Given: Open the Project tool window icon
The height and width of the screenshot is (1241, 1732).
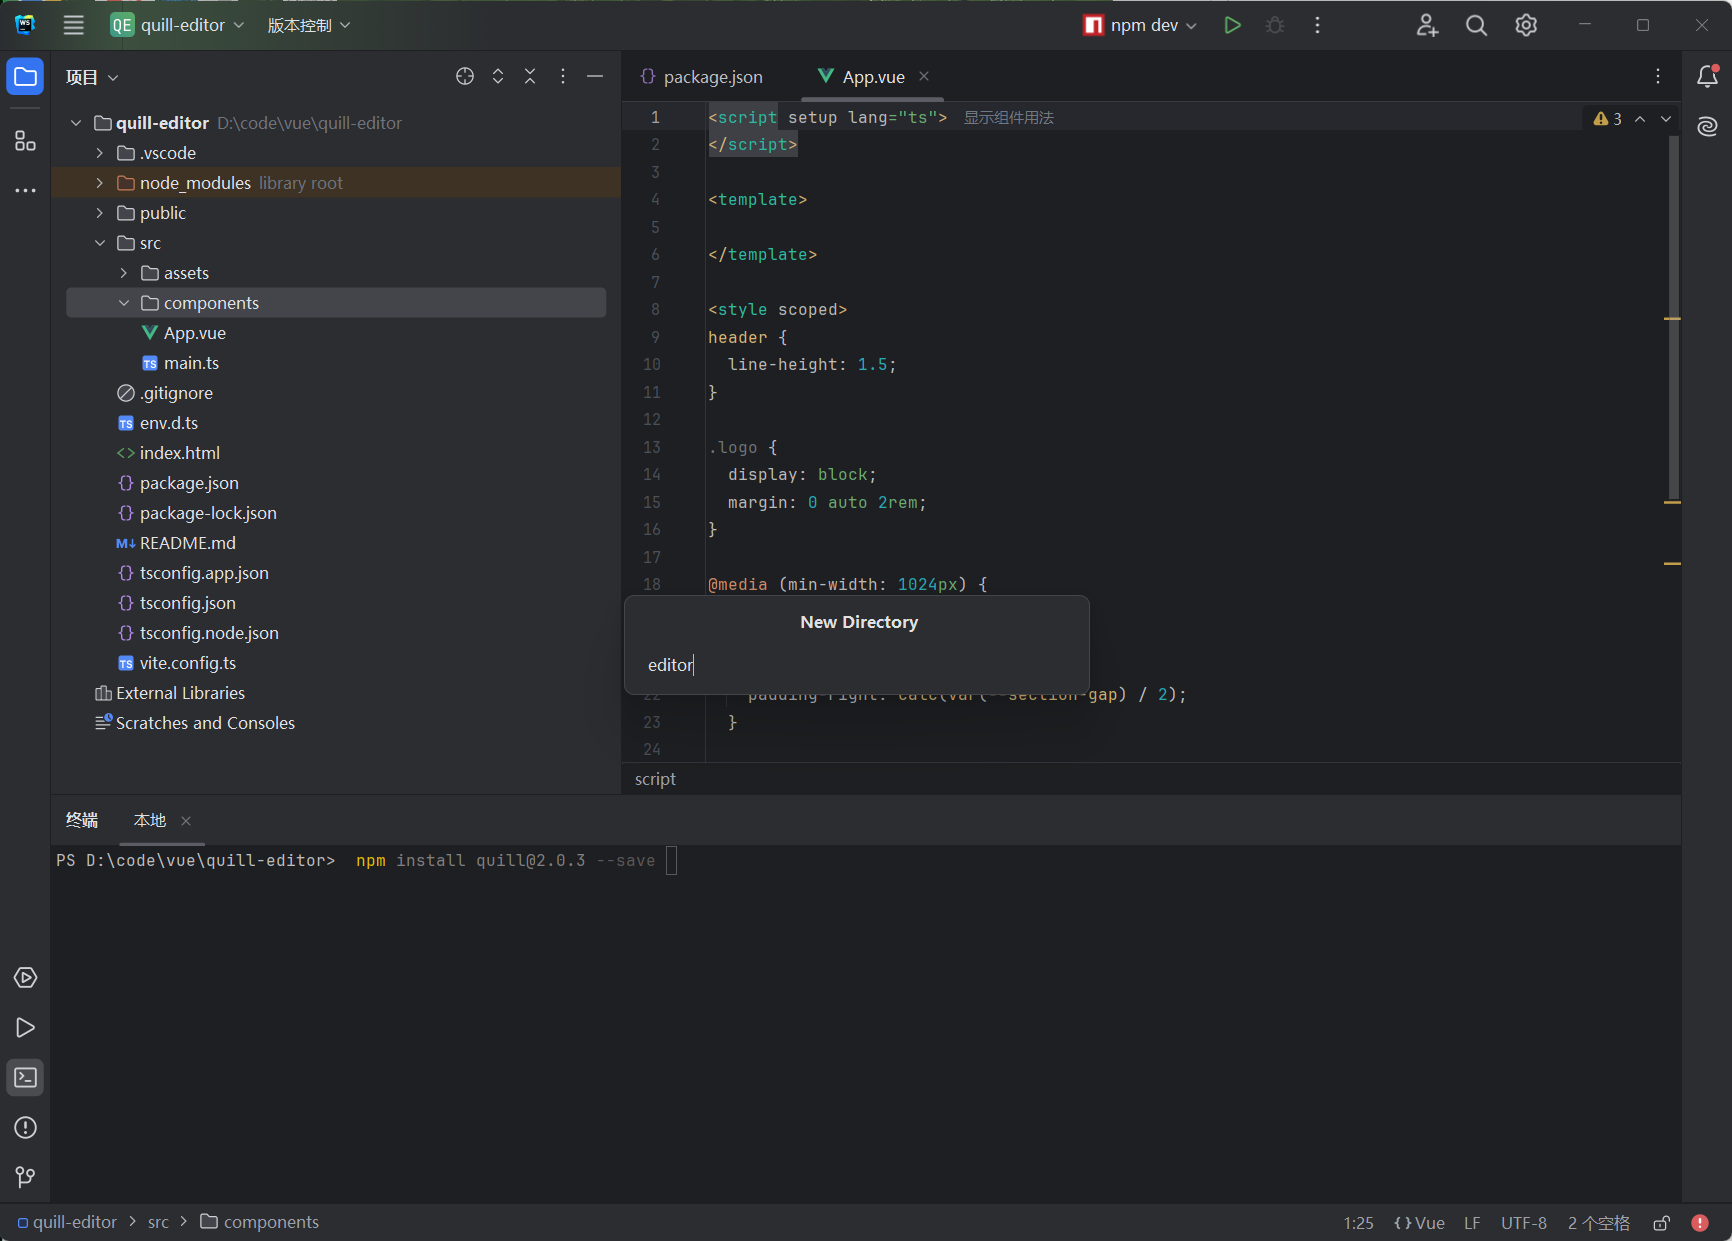Looking at the screenshot, I should pyautogui.click(x=25, y=77).
